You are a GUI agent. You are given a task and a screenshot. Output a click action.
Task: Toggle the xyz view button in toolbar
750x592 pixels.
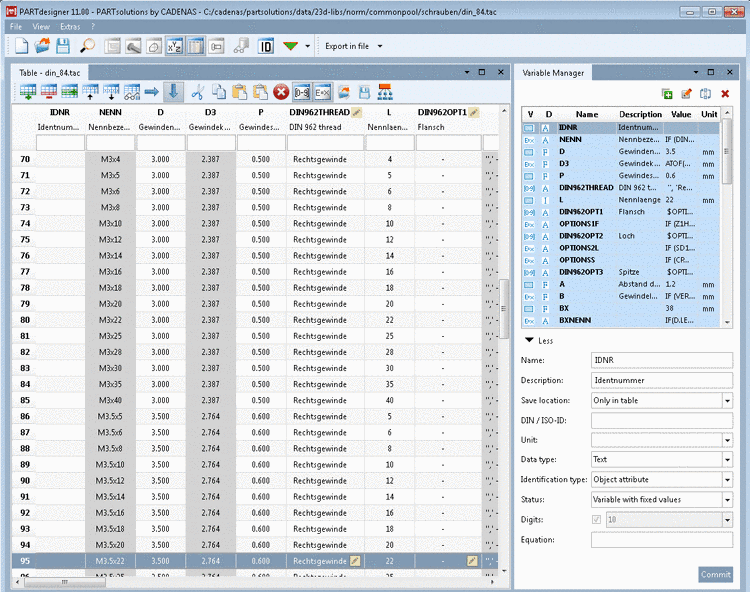174,46
